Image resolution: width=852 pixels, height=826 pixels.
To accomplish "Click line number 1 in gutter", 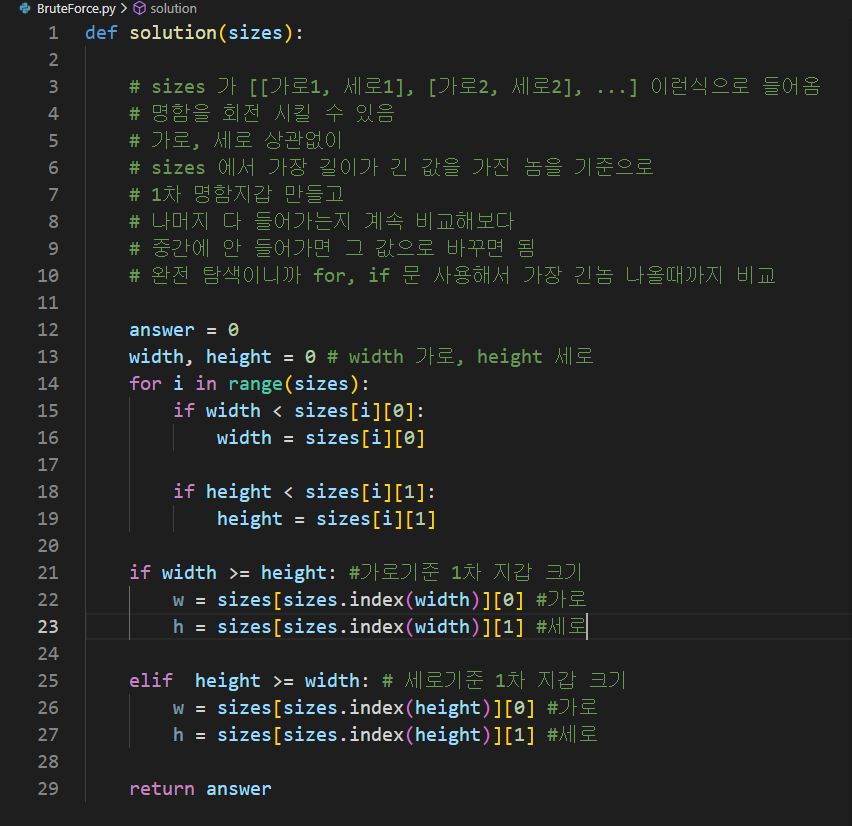I will click(x=53, y=33).
